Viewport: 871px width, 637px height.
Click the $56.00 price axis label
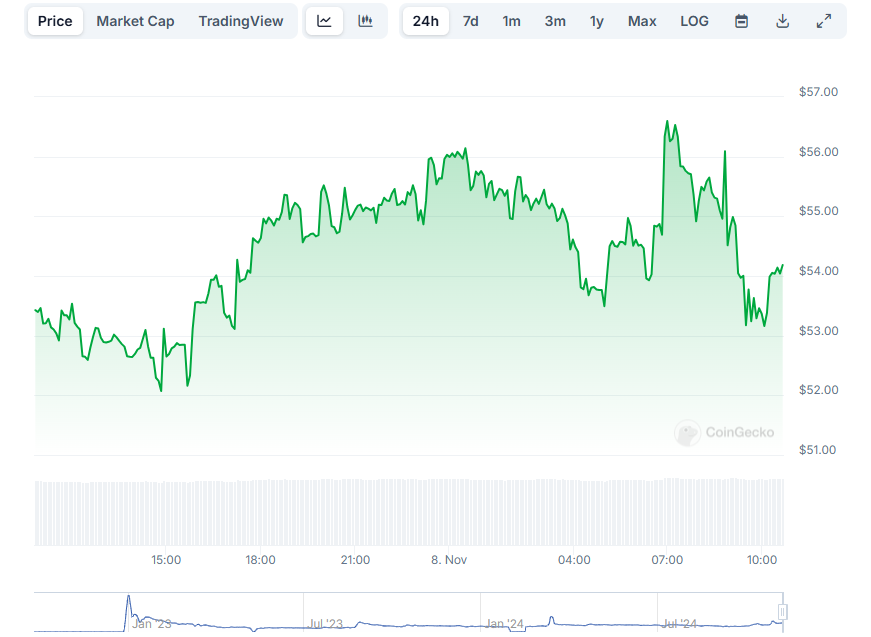pos(818,152)
